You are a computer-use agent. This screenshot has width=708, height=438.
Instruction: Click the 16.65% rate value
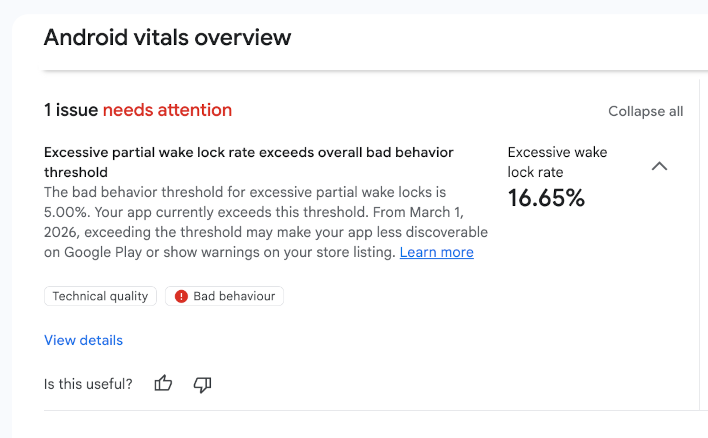coord(546,198)
